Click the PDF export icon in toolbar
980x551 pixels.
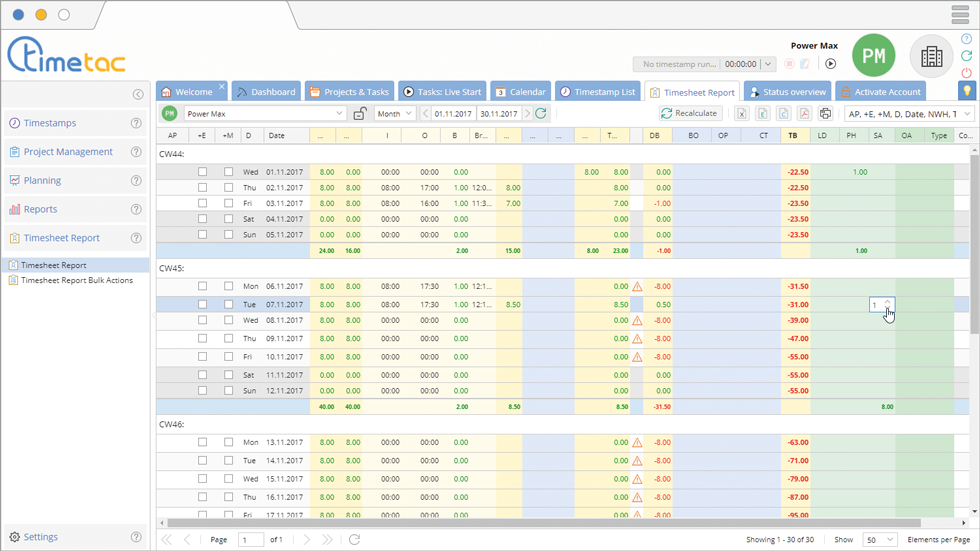coord(804,114)
